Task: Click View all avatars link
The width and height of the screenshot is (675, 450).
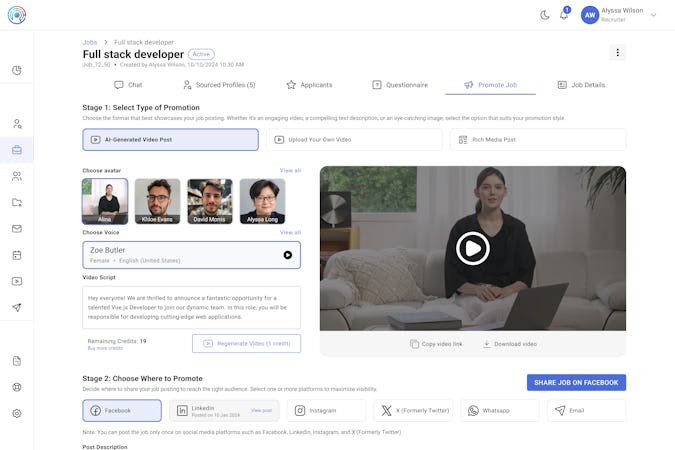Action: (290, 171)
